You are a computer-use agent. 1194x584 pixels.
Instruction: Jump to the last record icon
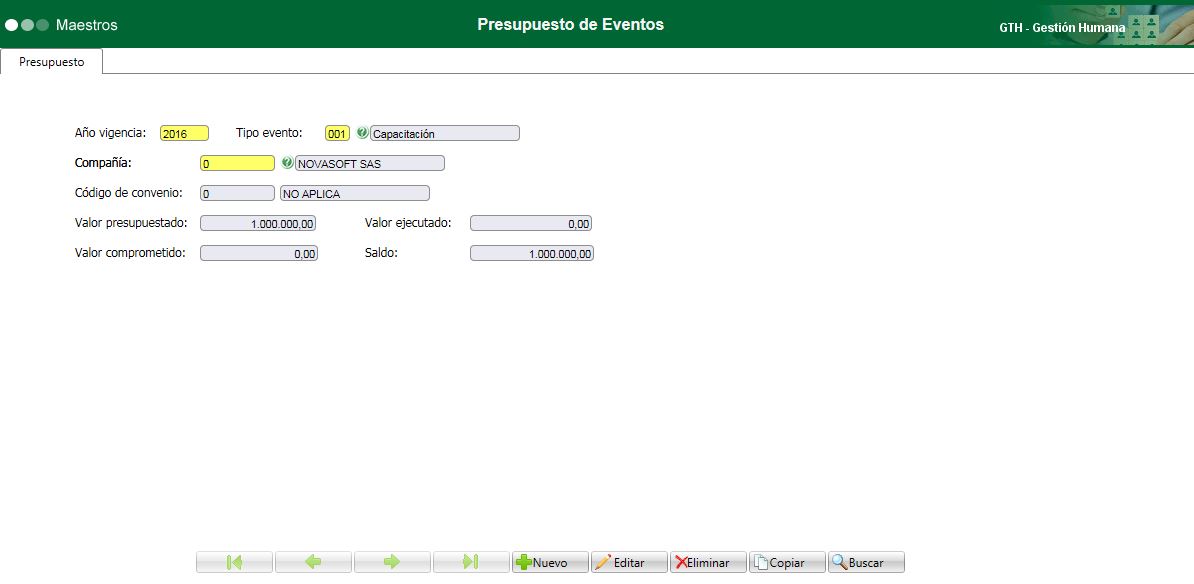[471, 561]
